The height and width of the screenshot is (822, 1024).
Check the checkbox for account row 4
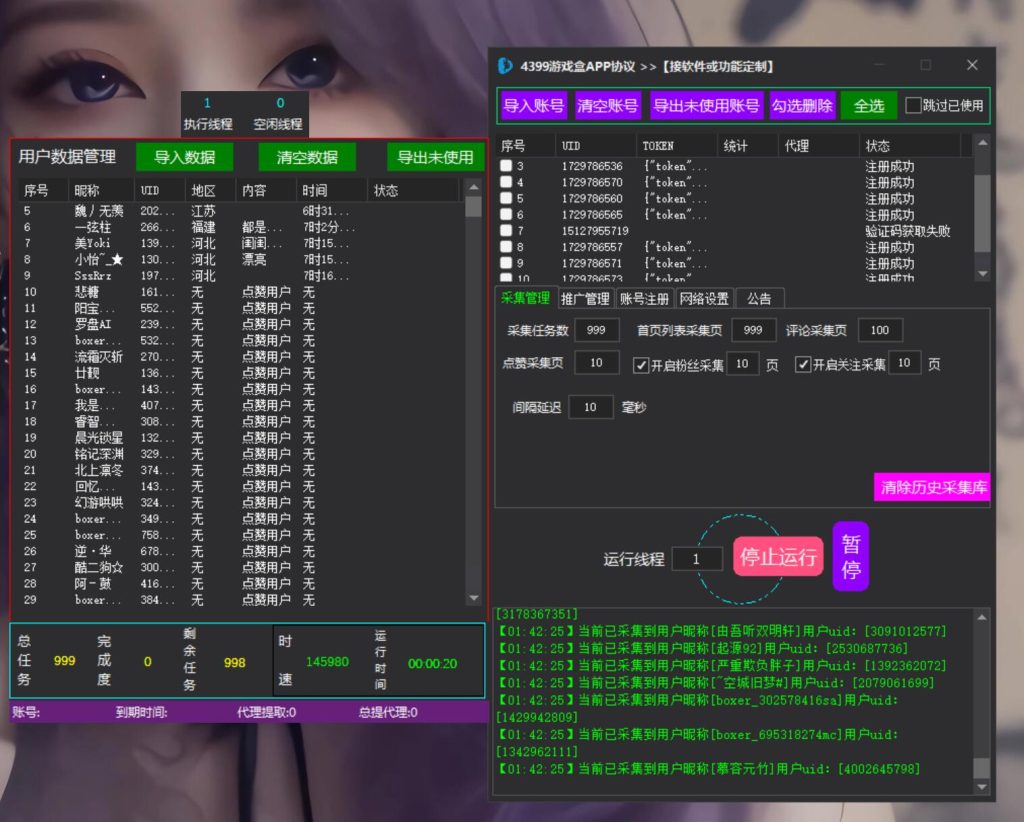pos(505,182)
